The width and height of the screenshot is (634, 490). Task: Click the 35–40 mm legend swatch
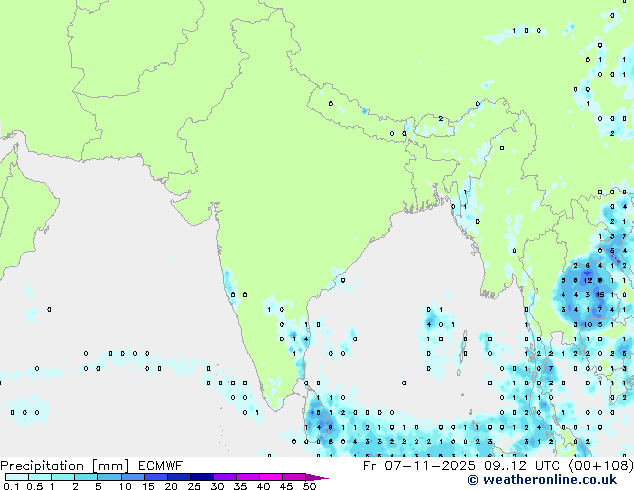(x=248, y=477)
